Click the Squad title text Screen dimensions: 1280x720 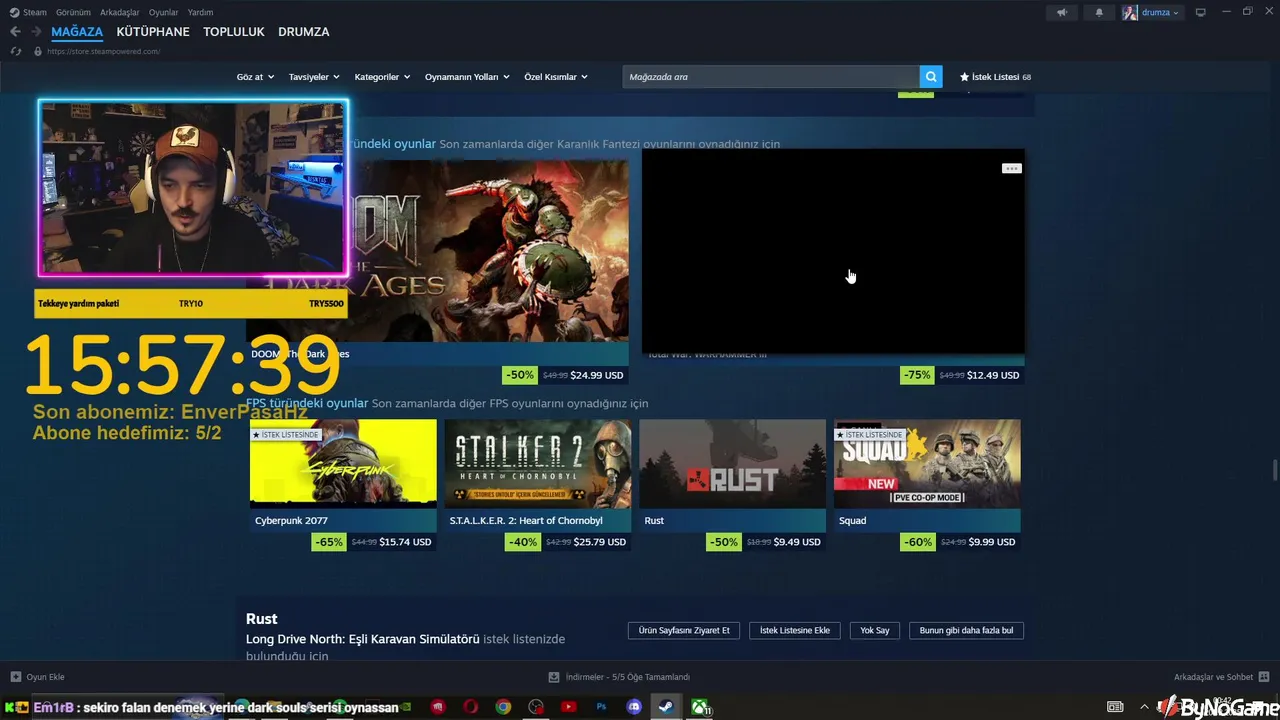(852, 520)
